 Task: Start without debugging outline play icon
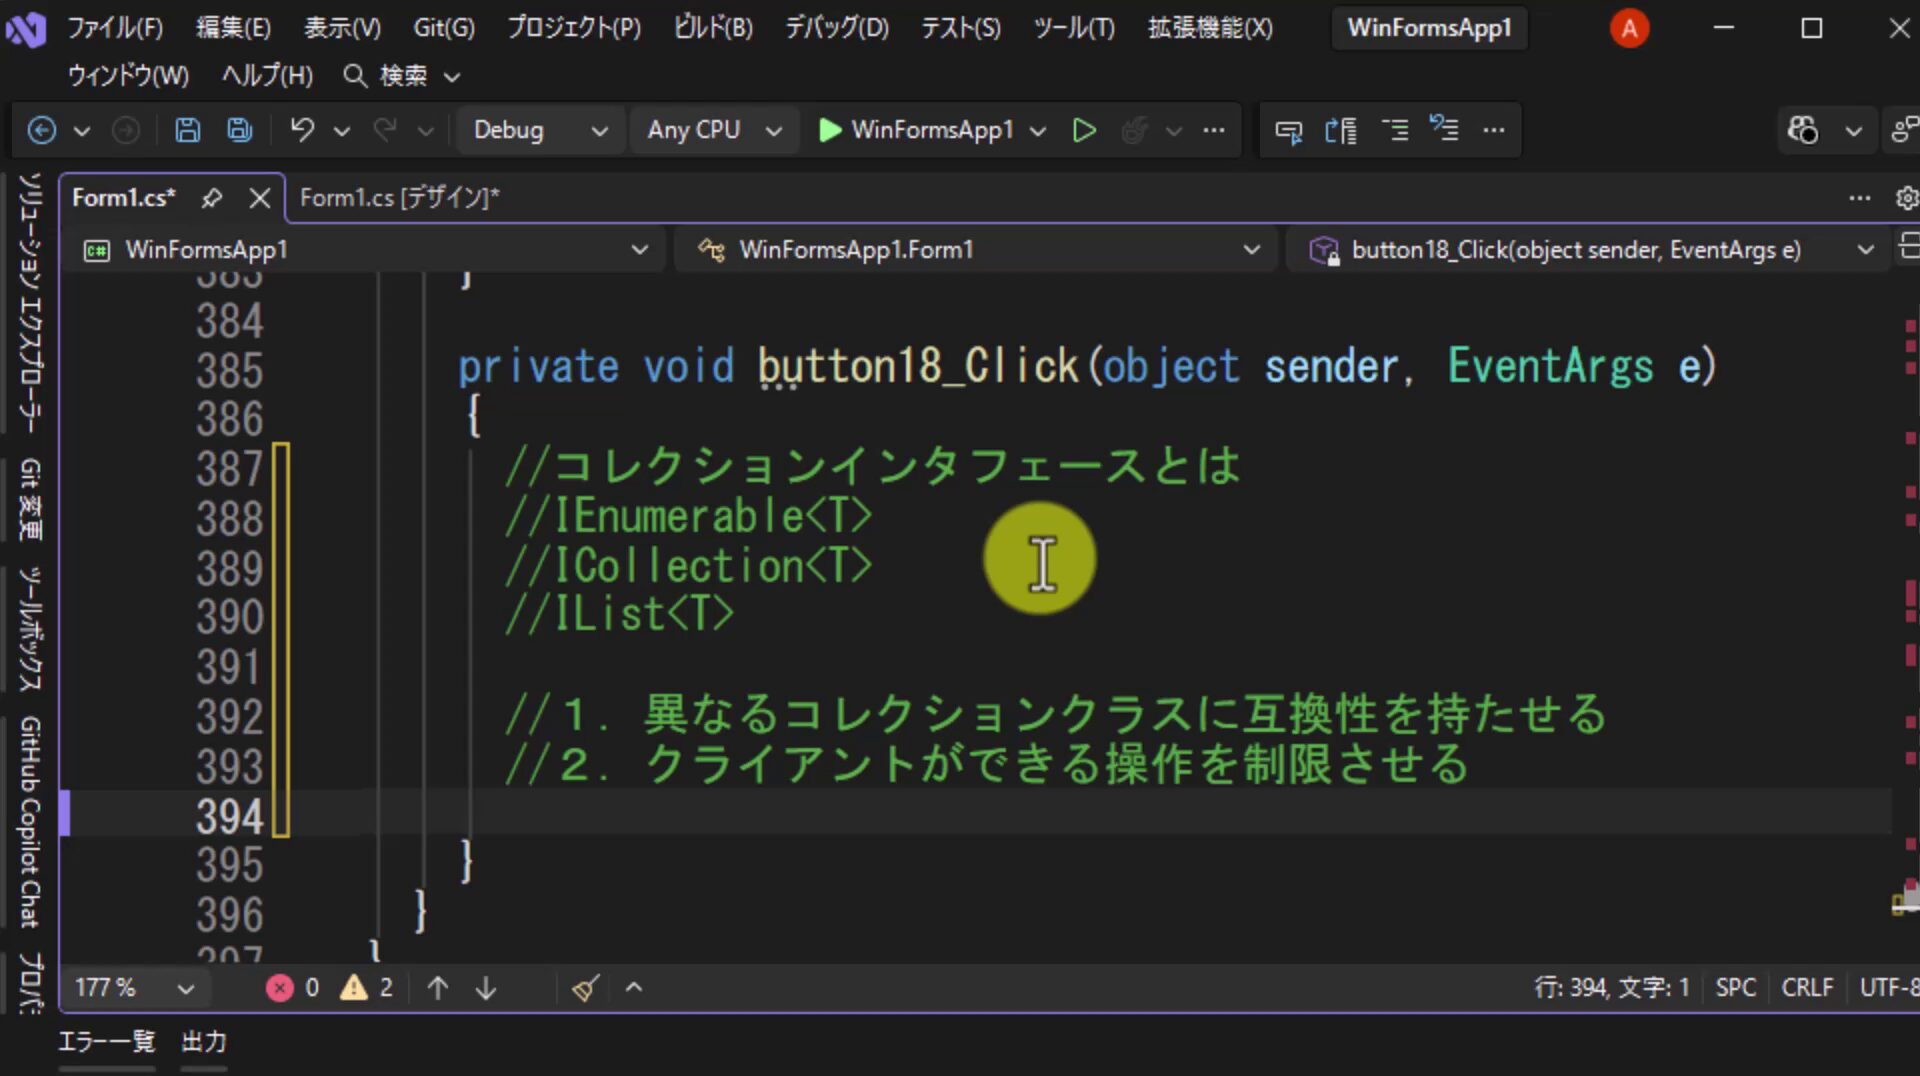tap(1084, 130)
